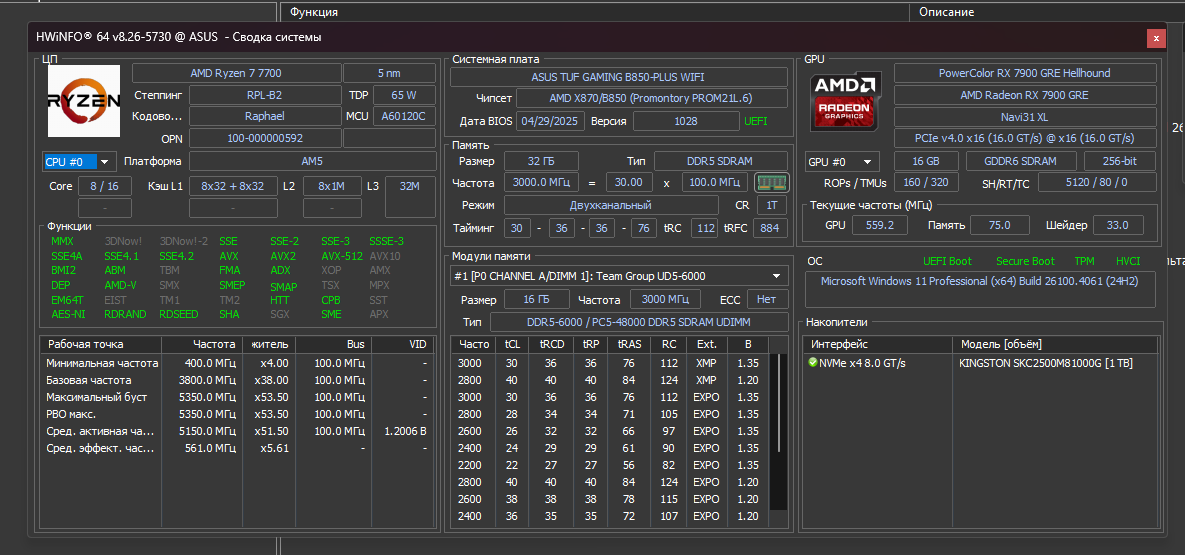This screenshot has width=1185, height=555.
Task: Click the Ext. column header
Action: tap(707, 344)
